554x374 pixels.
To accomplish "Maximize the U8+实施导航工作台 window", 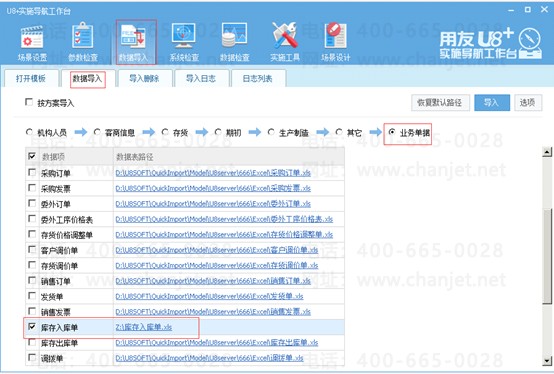I will [528, 10].
